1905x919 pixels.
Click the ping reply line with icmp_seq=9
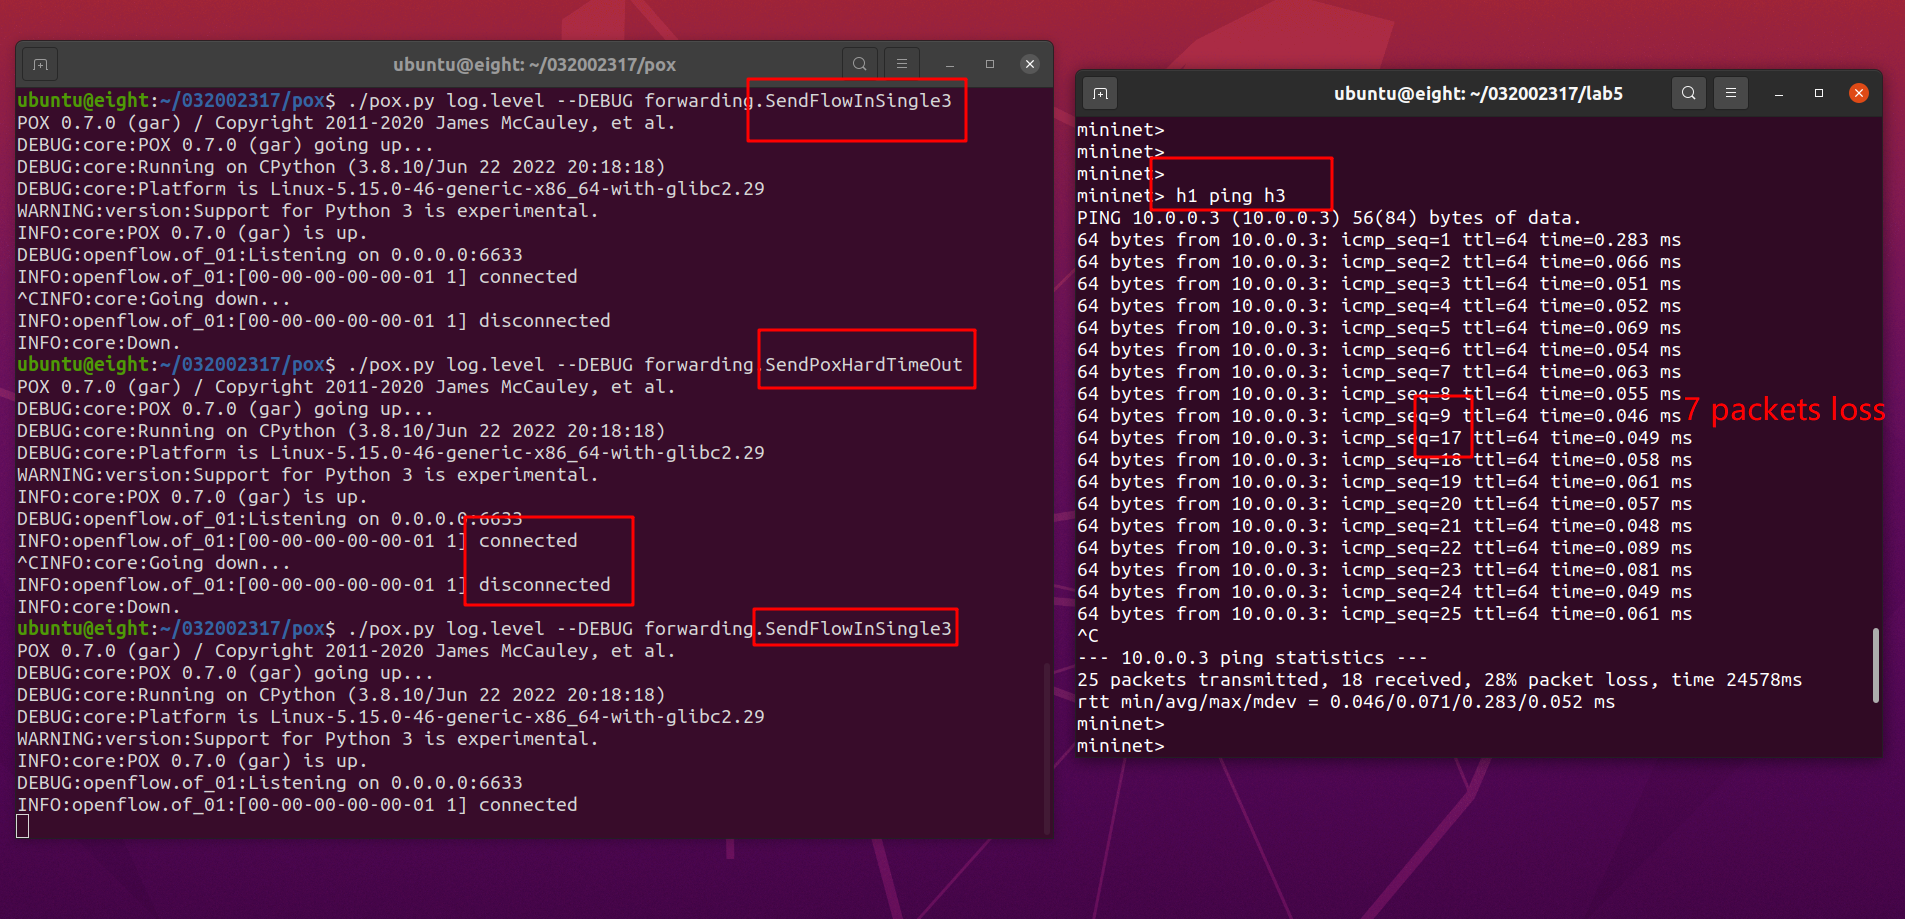click(1379, 416)
